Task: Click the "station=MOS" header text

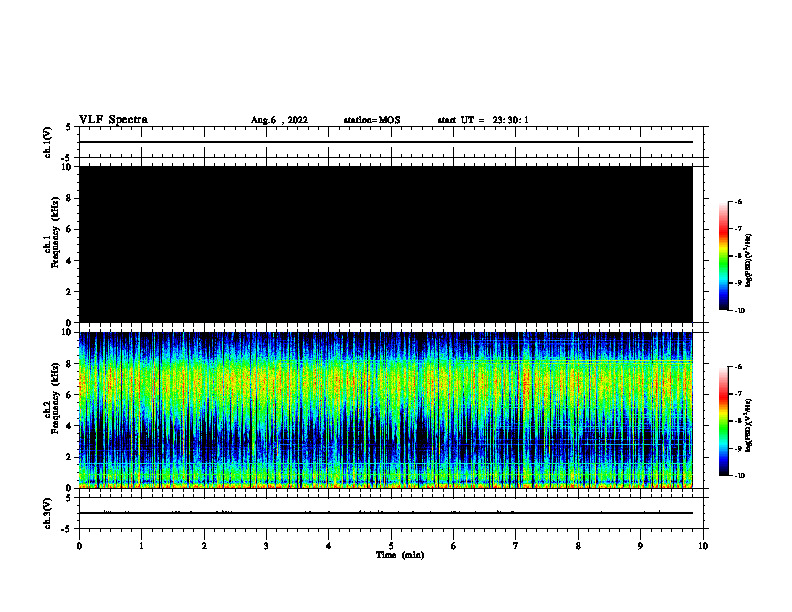Action: (x=372, y=120)
